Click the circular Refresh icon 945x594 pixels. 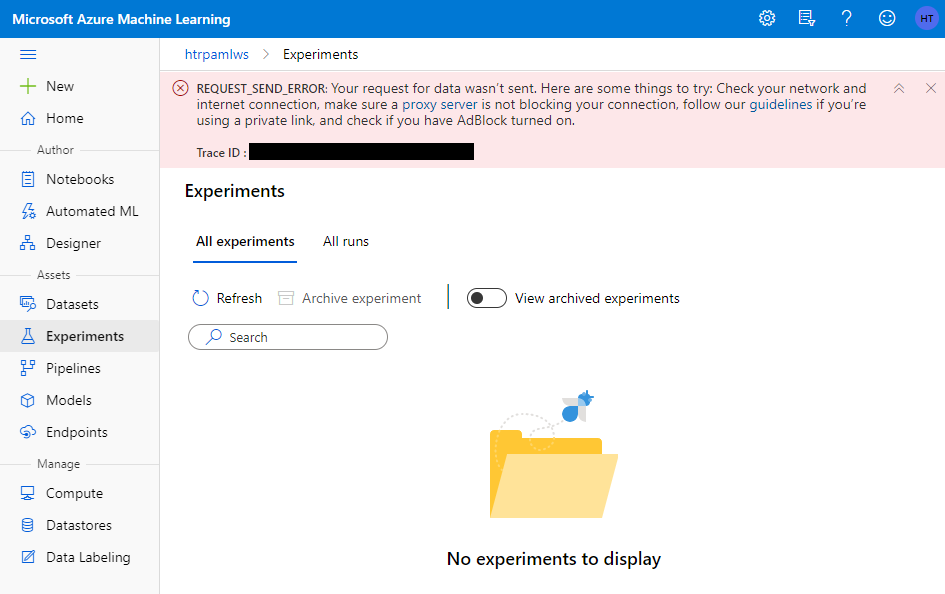[200, 298]
